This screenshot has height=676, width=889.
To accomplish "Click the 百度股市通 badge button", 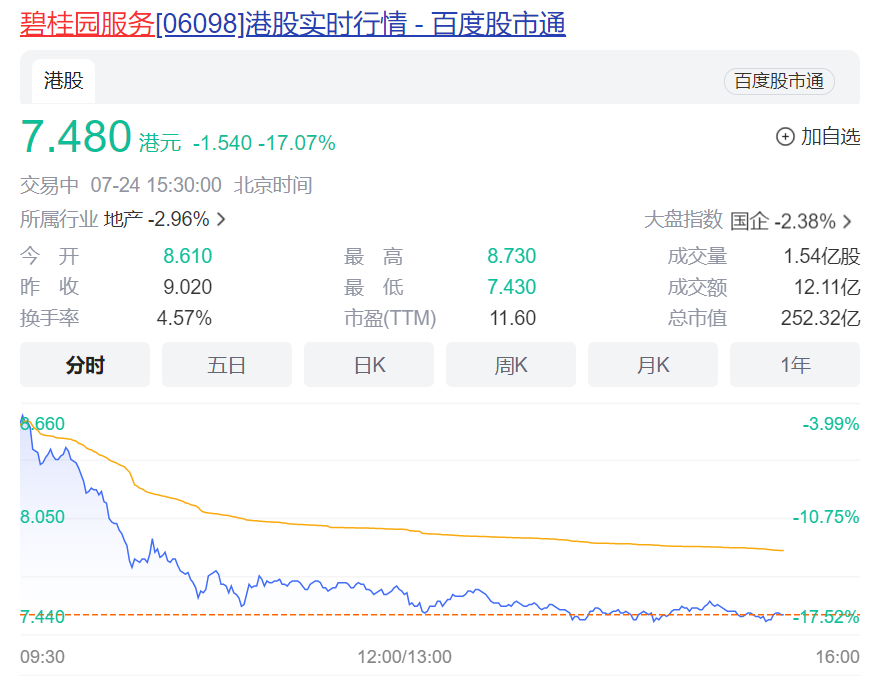I will tap(779, 81).
